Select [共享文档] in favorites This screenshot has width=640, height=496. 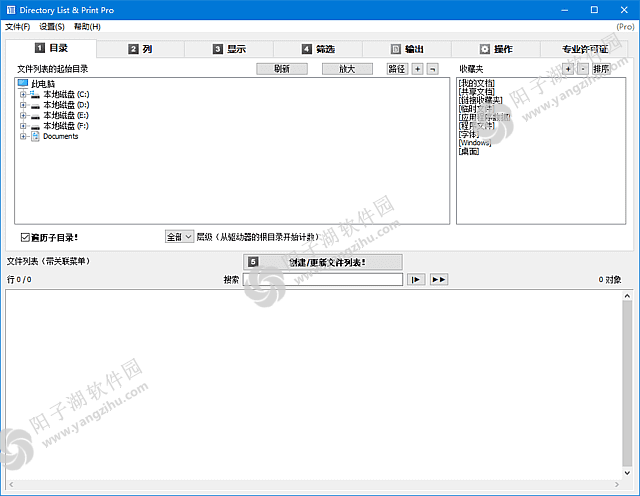pos(476,92)
